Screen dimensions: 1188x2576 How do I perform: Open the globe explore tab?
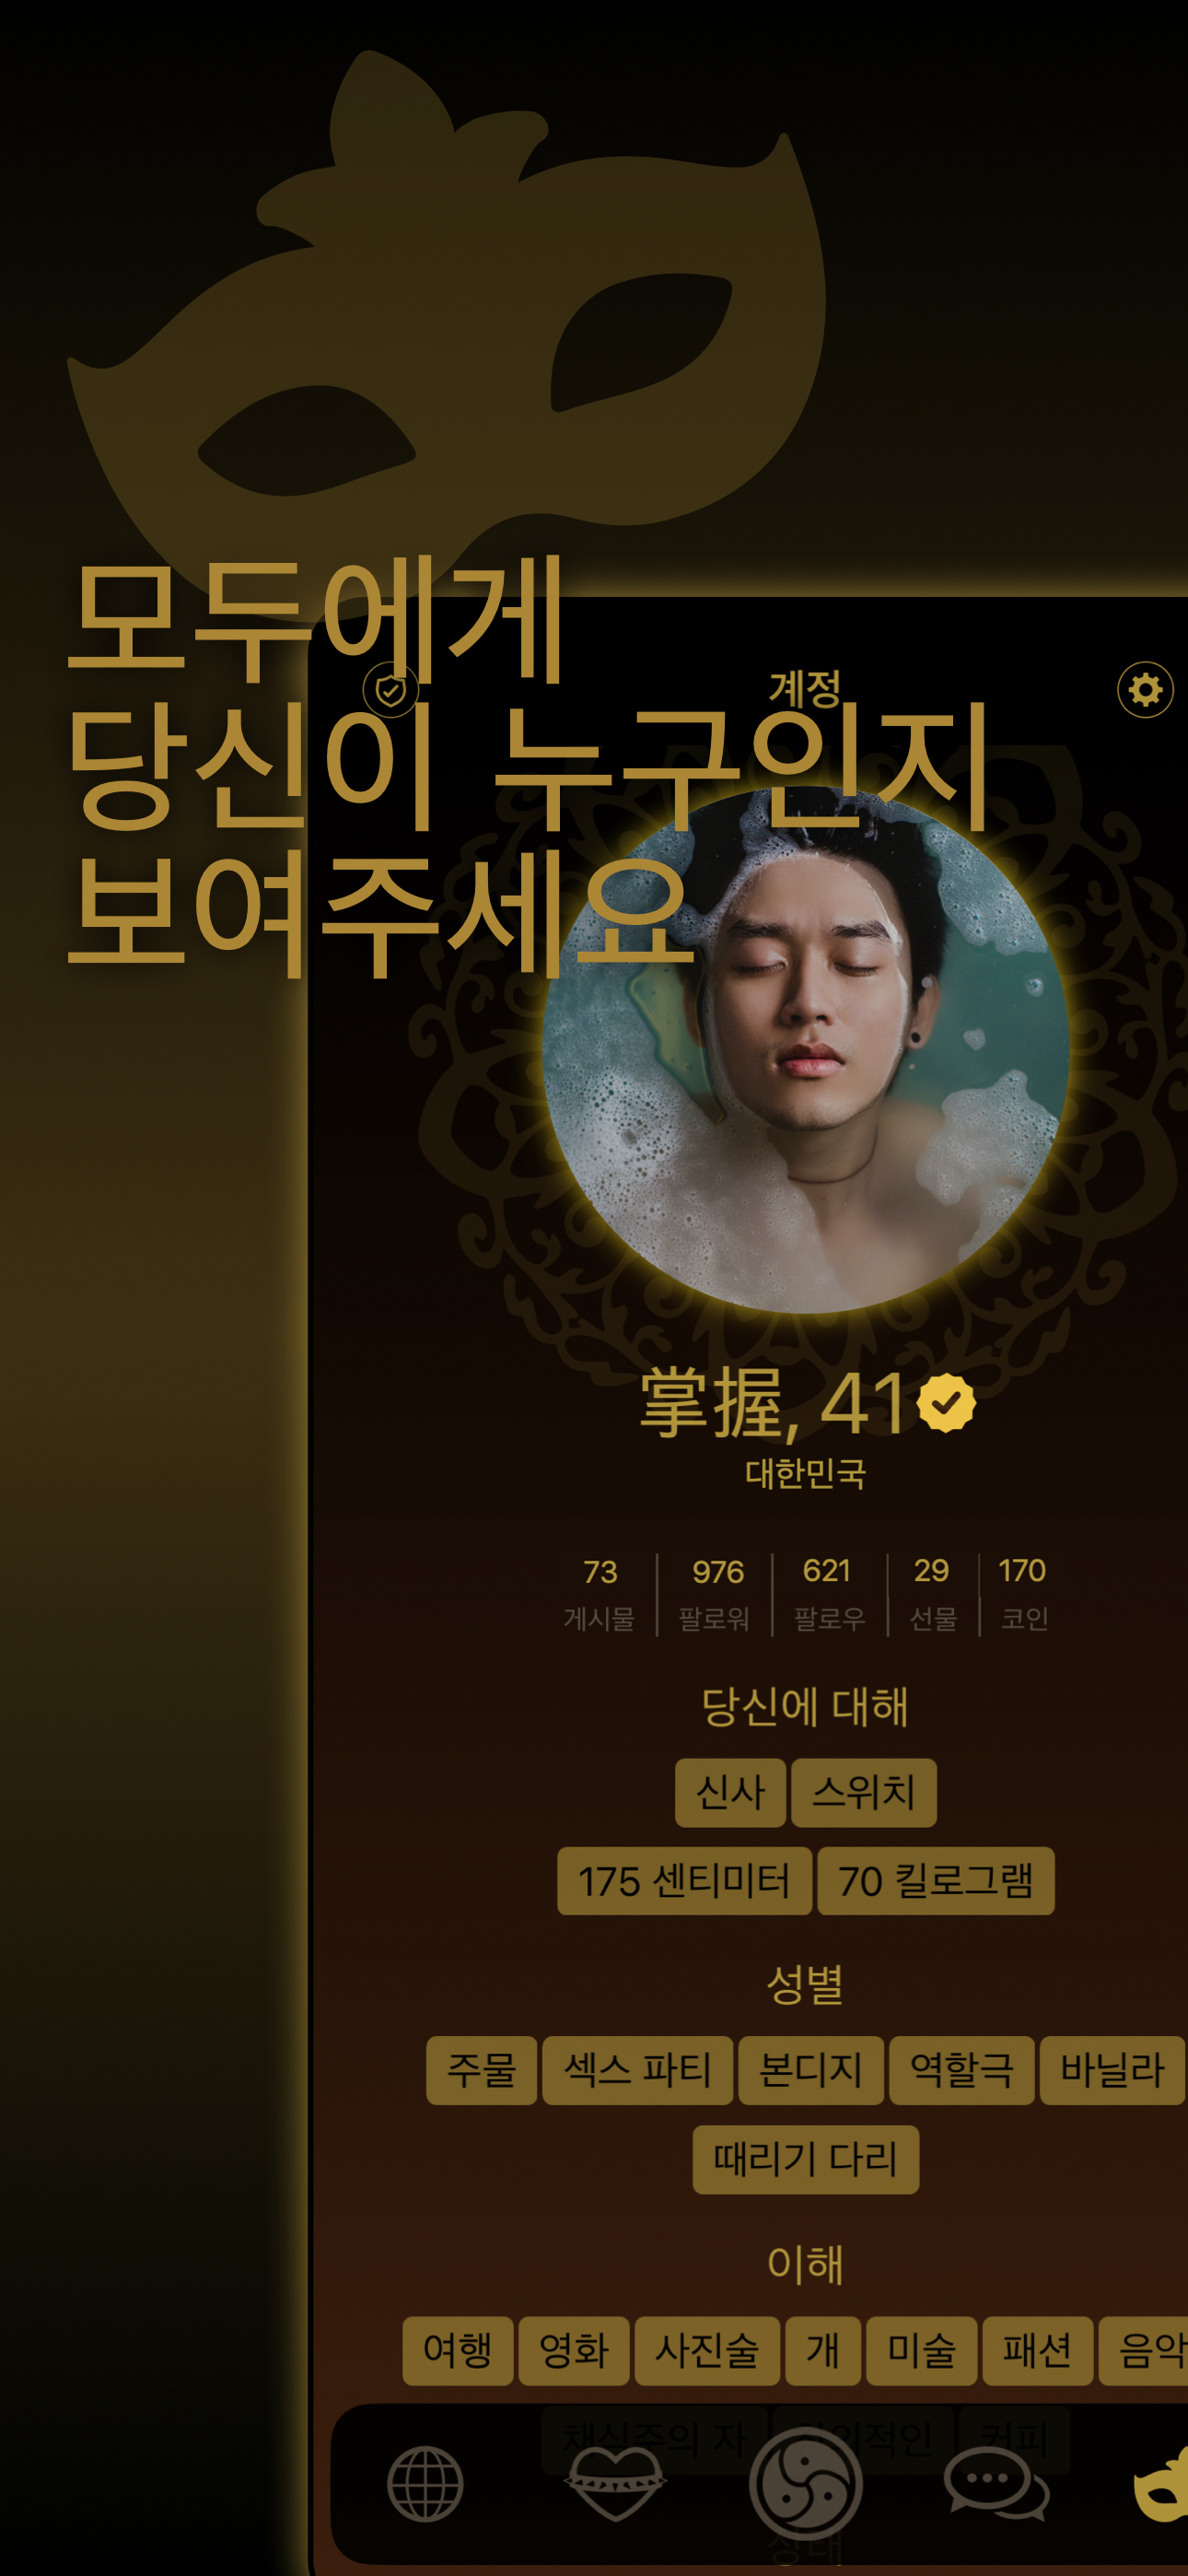pyautogui.click(x=426, y=2484)
